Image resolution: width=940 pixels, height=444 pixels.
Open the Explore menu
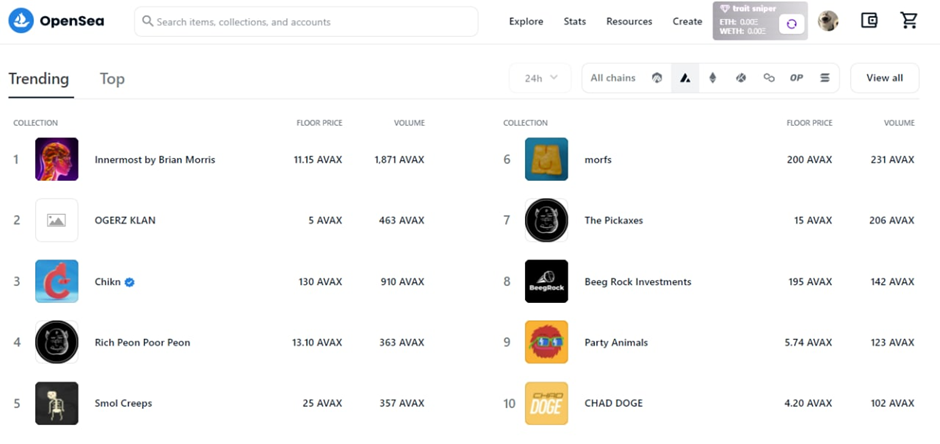coord(526,22)
